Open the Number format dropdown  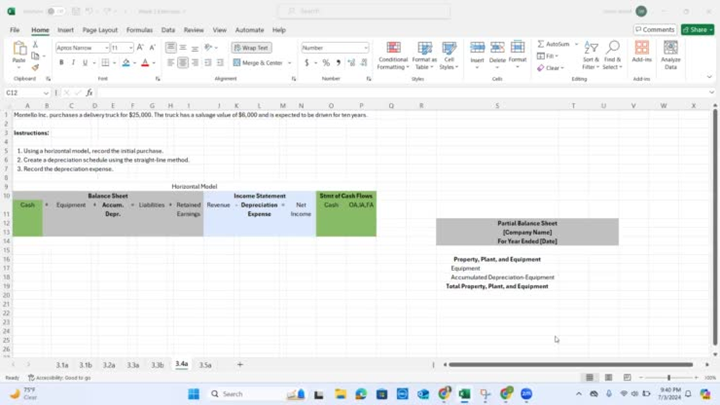pyautogui.click(x=365, y=47)
